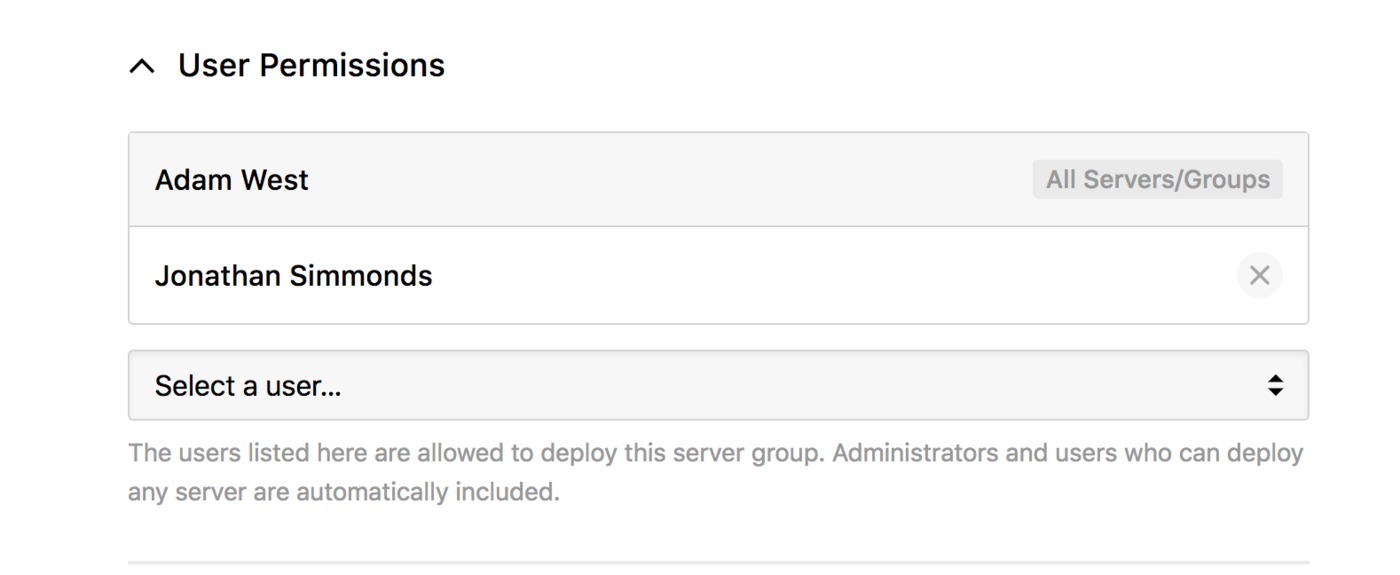Select the Jonathan Simmonds name
This screenshot has height=575, width=1400.
point(293,276)
